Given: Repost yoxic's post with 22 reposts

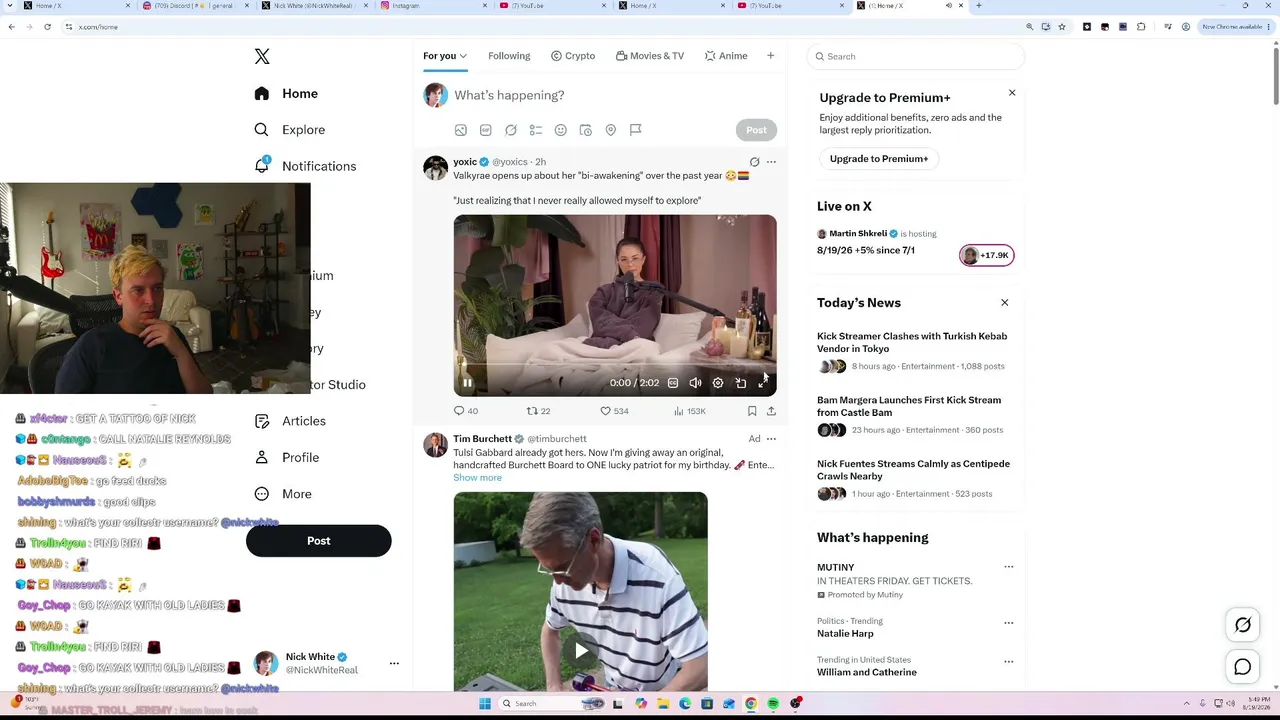Looking at the screenshot, I should point(539,411).
